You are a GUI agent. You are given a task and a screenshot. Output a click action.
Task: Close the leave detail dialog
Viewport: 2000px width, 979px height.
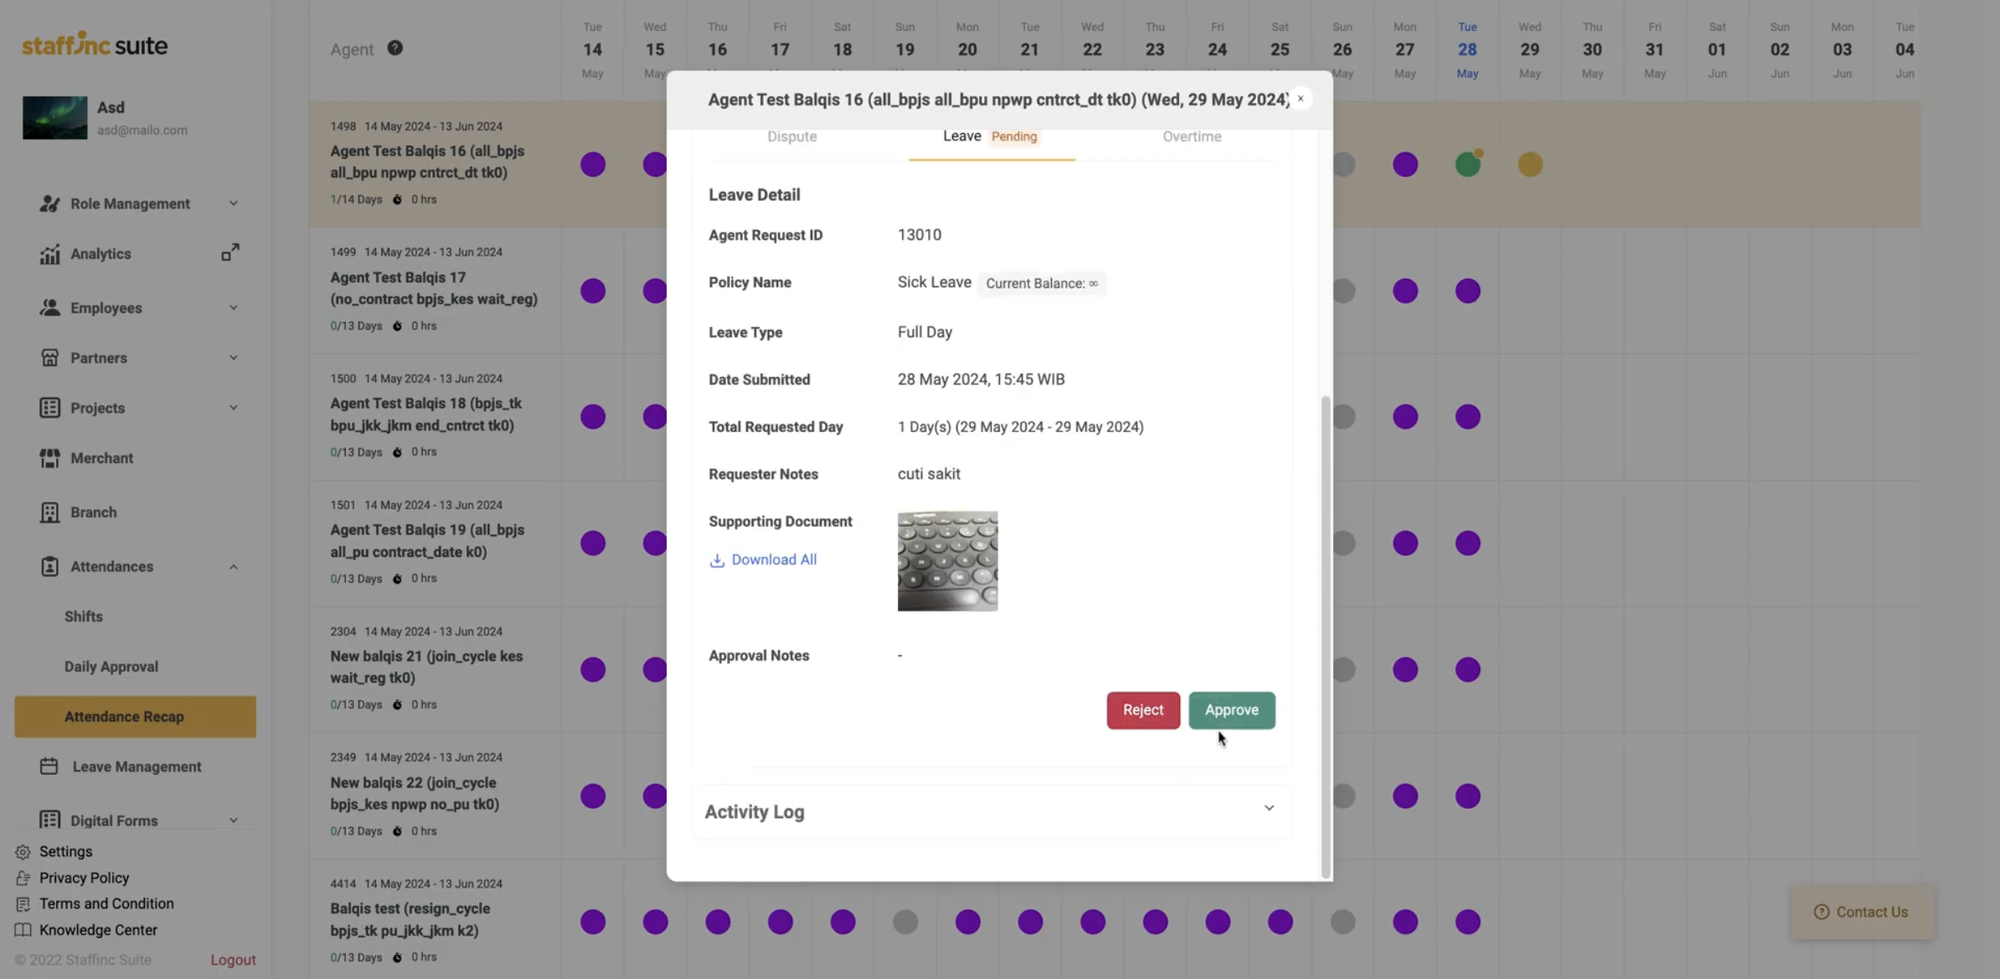(1300, 98)
